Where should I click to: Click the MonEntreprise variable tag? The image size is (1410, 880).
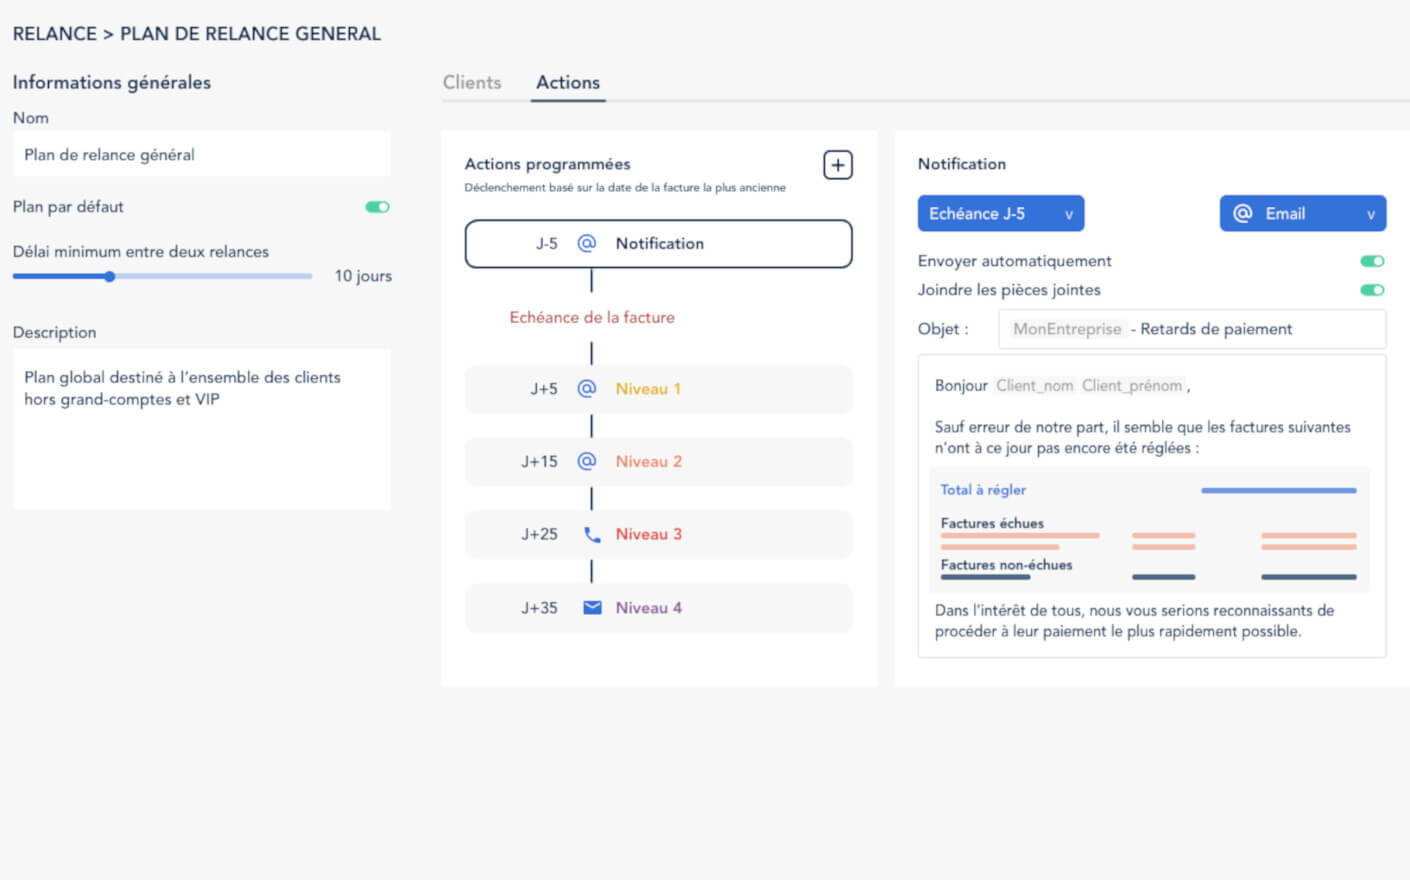tap(1067, 329)
